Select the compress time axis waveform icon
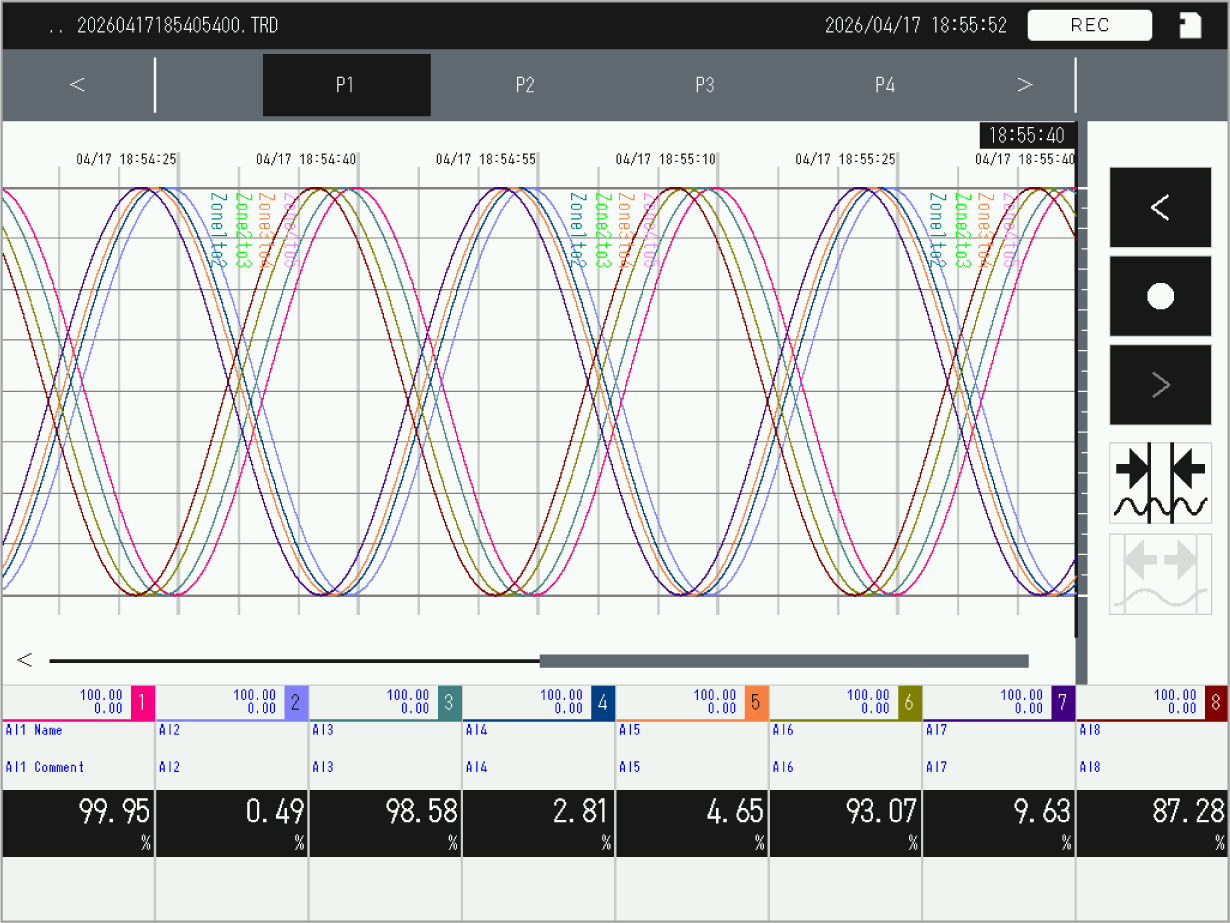The width and height of the screenshot is (1230, 923). (x=1160, y=483)
